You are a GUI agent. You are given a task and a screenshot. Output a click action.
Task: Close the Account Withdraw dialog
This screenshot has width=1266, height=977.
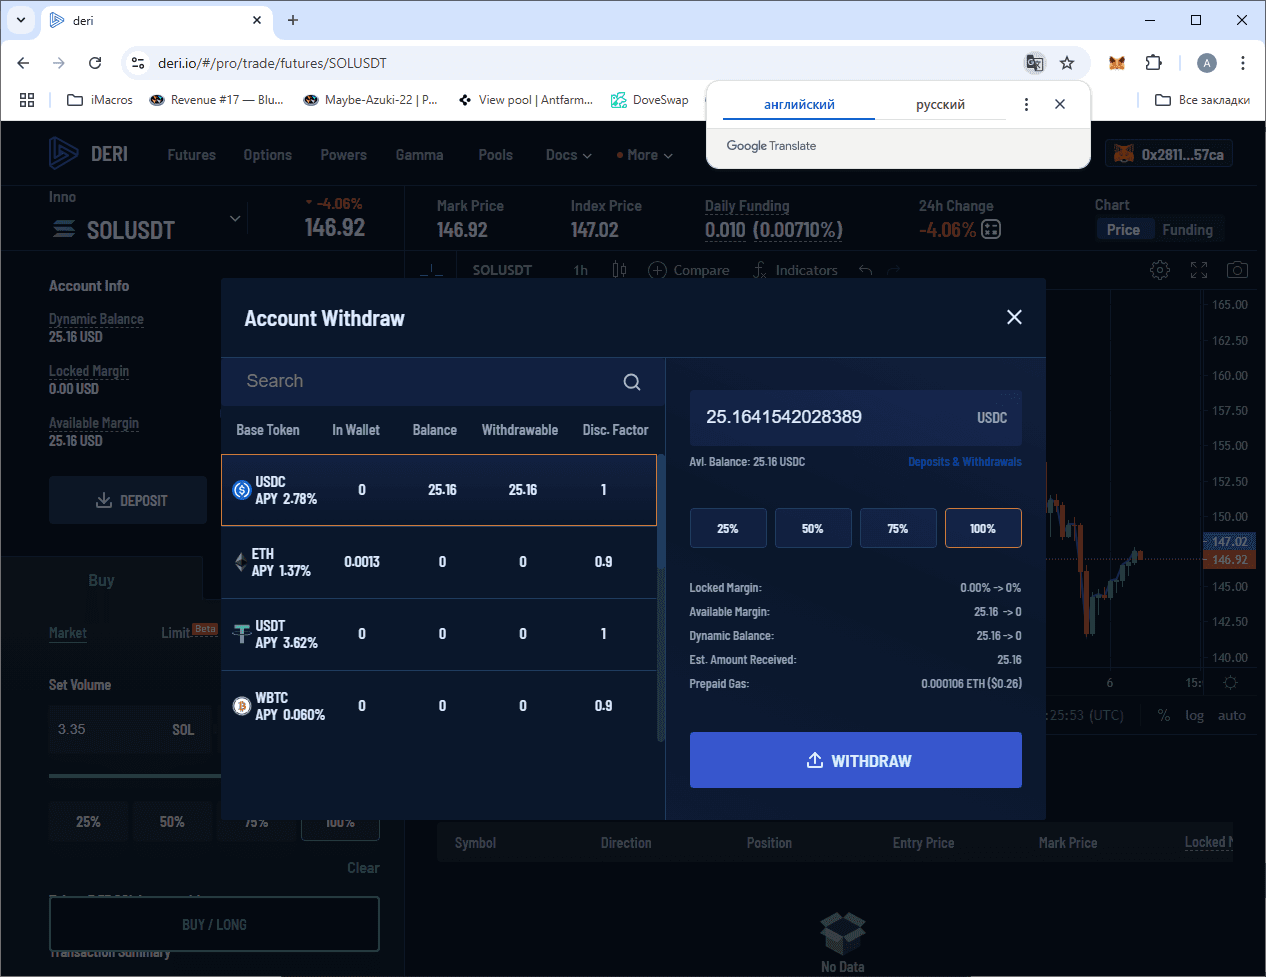[x=1014, y=317]
